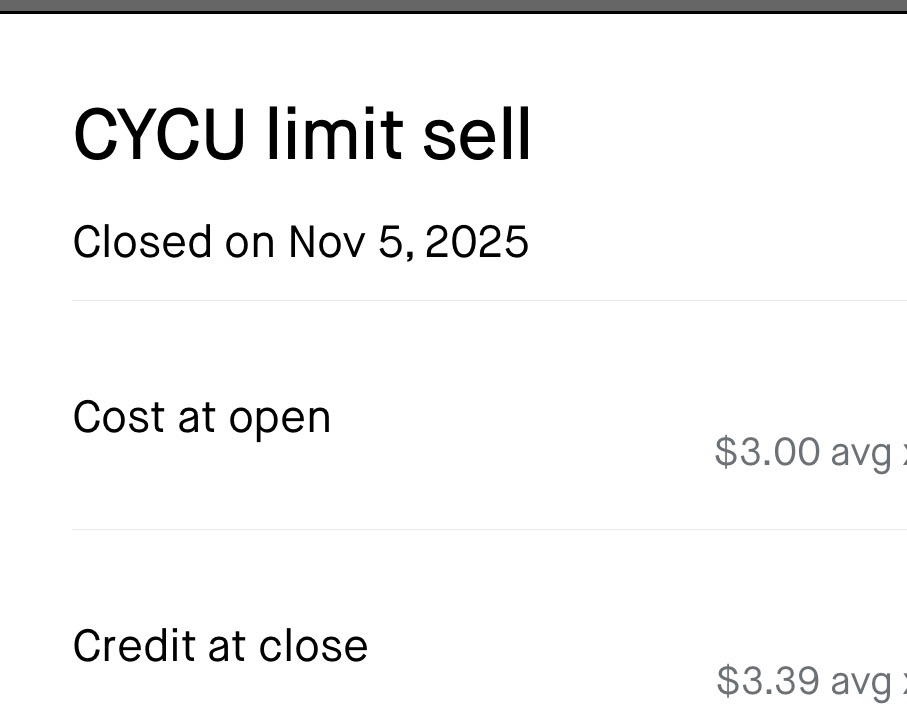The width and height of the screenshot is (907, 715).
Task: Select the "Cost at open" label
Action: point(201,417)
